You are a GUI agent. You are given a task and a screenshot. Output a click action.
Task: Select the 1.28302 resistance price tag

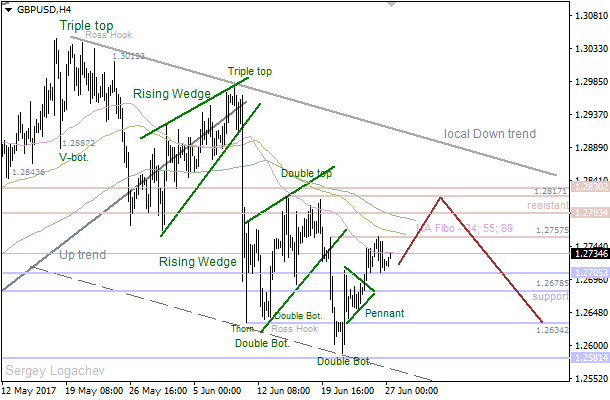(x=589, y=187)
